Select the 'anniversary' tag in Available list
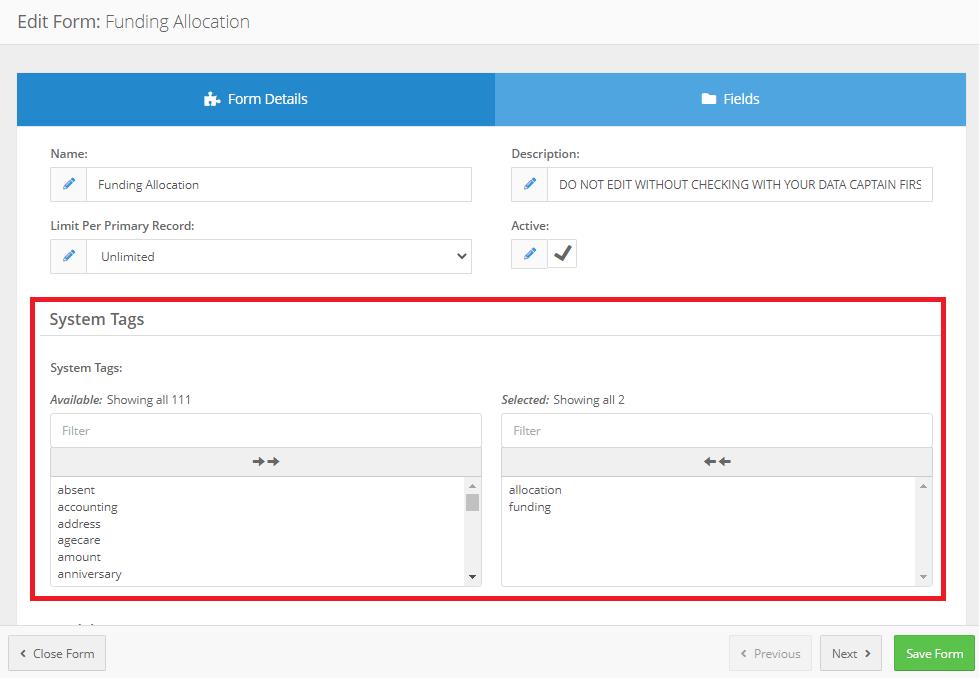Image resolution: width=980 pixels, height=678 pixels. pyautogui.click(x=89, y=574)
